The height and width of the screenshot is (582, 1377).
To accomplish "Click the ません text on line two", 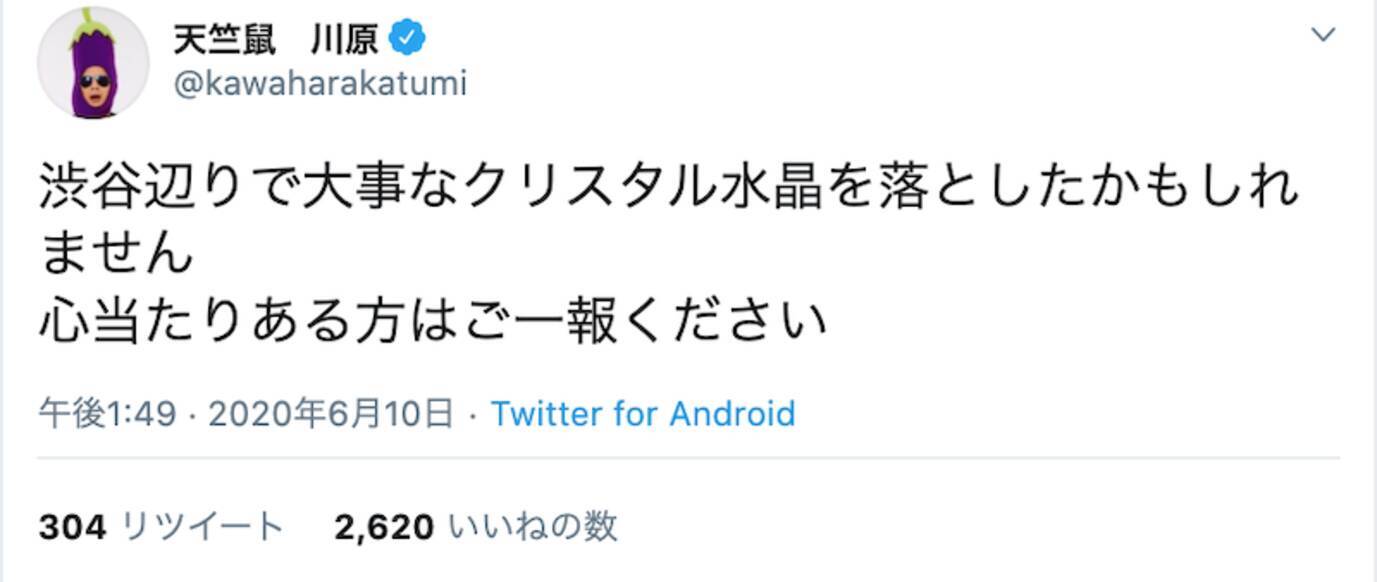I will tap(116, 253).
